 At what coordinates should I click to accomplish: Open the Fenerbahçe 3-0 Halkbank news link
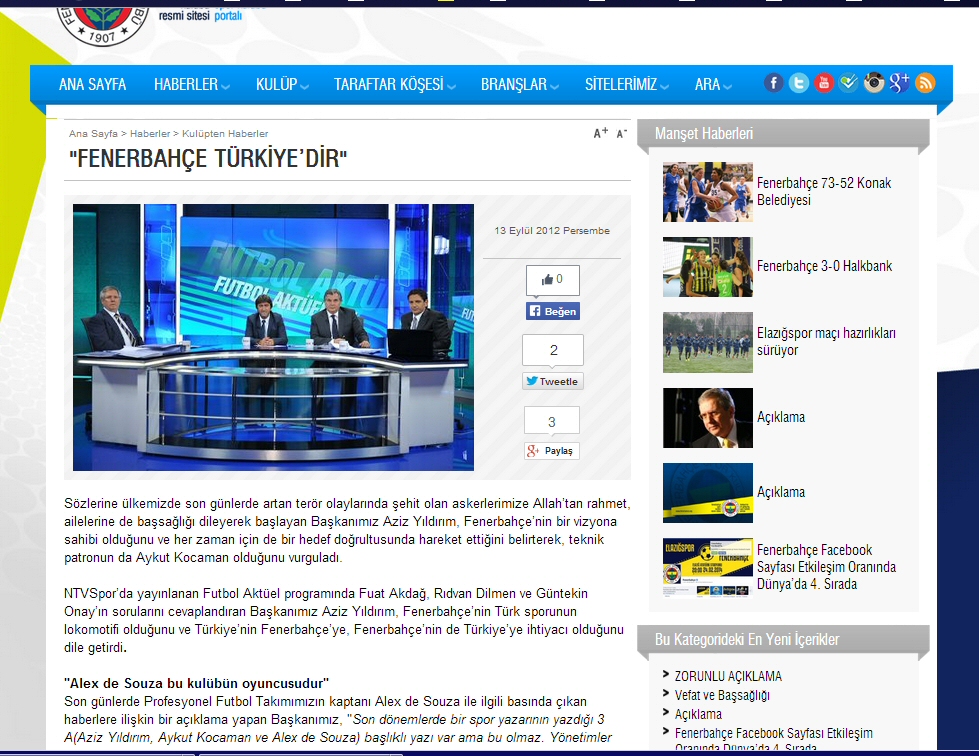click(x=824, y=266)
